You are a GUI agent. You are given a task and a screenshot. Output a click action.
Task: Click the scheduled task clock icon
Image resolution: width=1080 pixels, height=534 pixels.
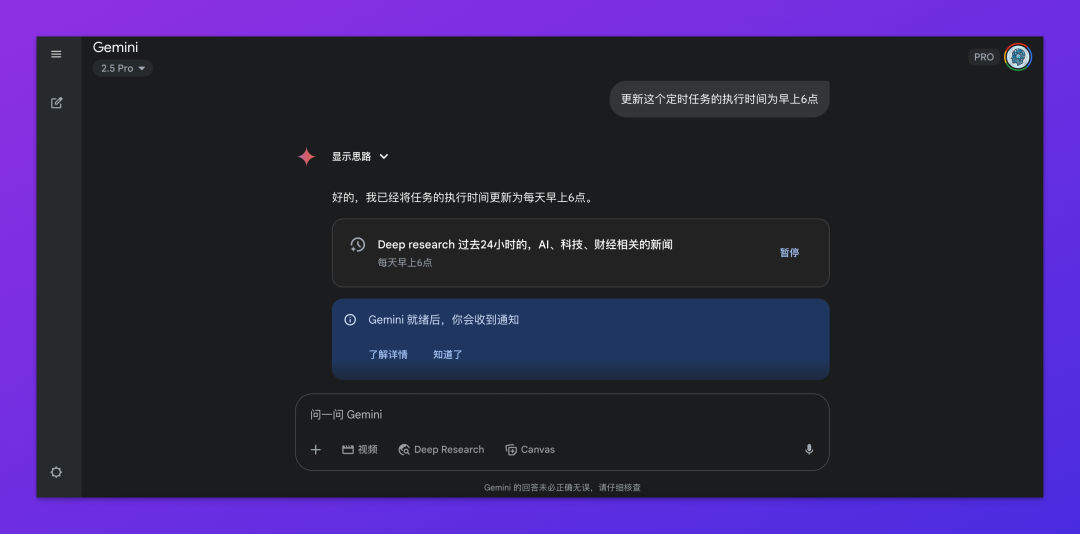[357, 245]
